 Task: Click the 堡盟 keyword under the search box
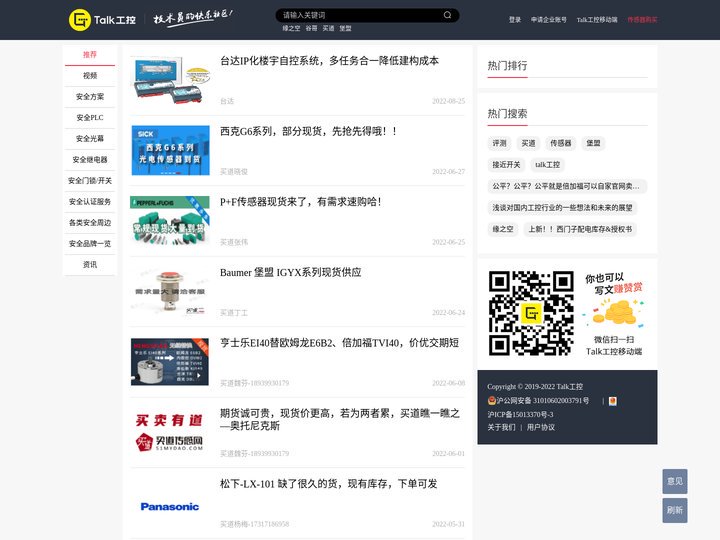(x=345, y=28)
